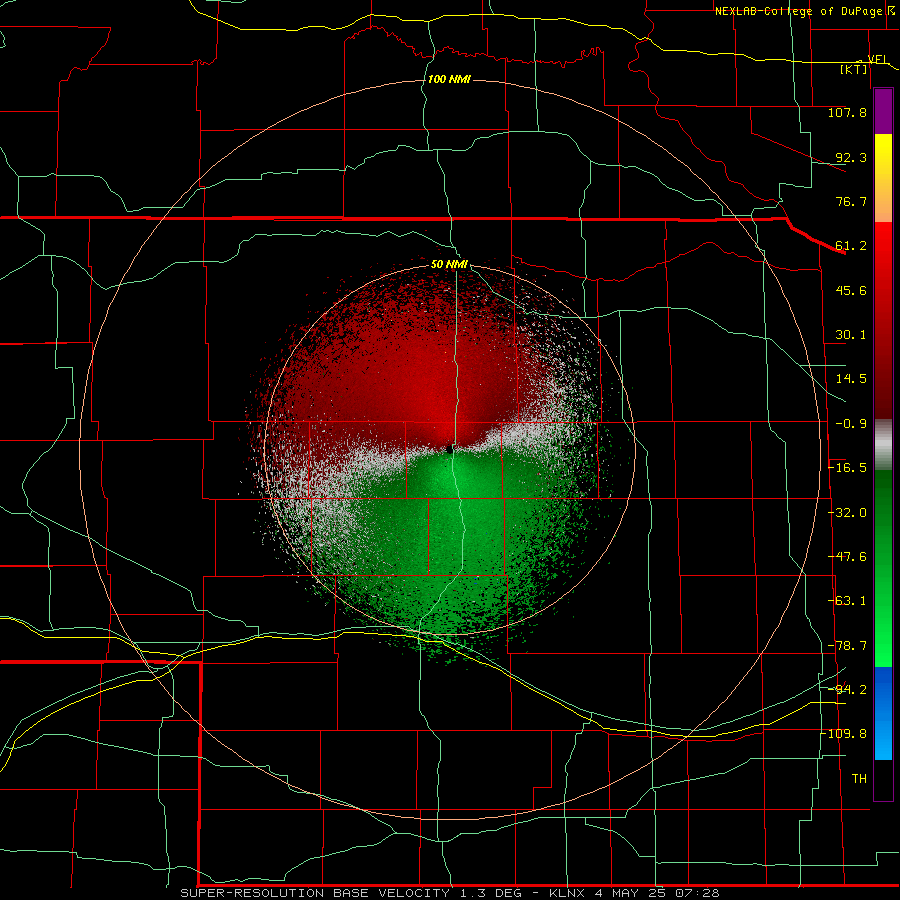Select the -47.6 scale value

tap(848, 557)
